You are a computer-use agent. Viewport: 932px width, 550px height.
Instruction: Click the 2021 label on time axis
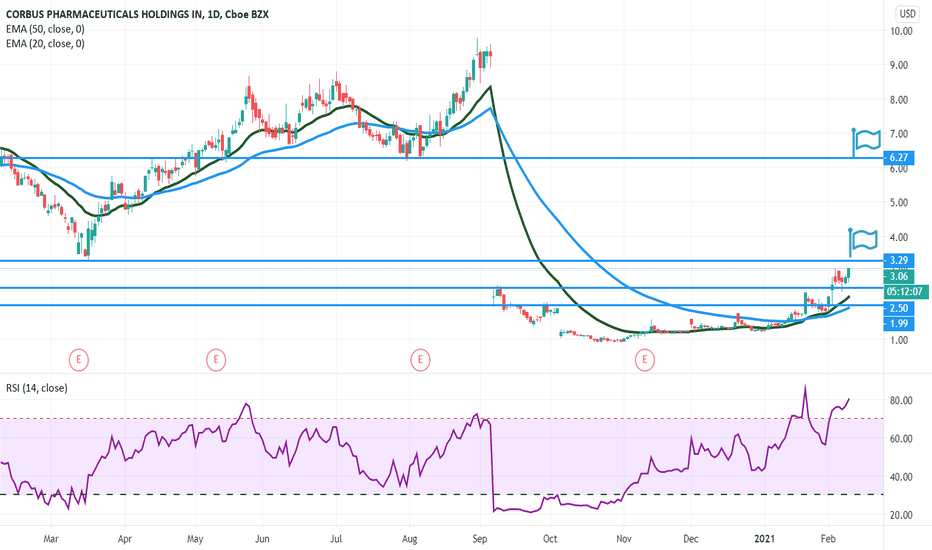coord(764,539)
